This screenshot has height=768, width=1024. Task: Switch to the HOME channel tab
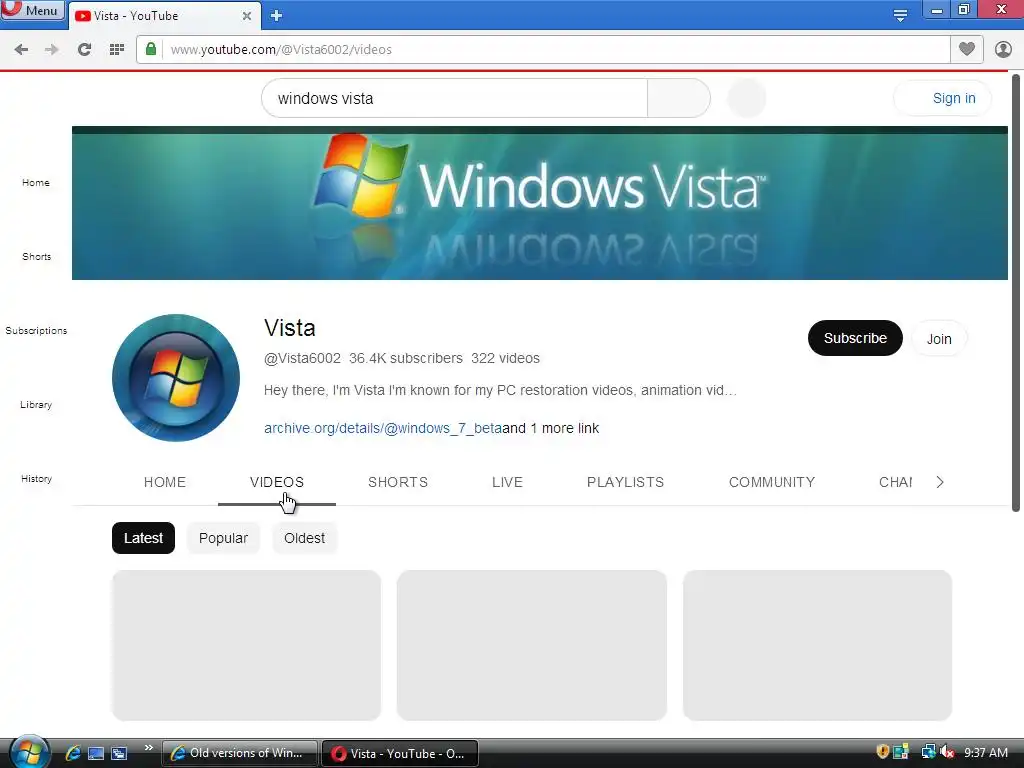165,482
